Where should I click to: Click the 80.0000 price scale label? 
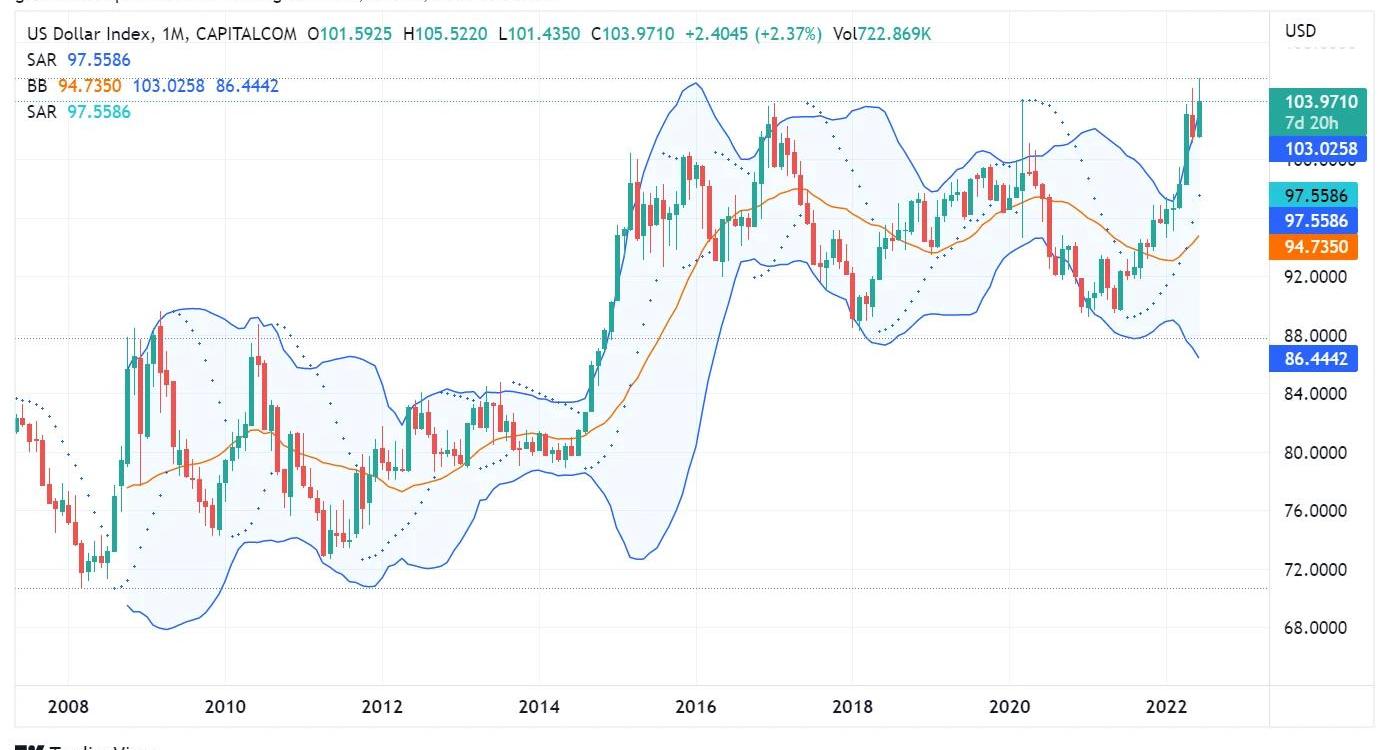[1316, 452]
